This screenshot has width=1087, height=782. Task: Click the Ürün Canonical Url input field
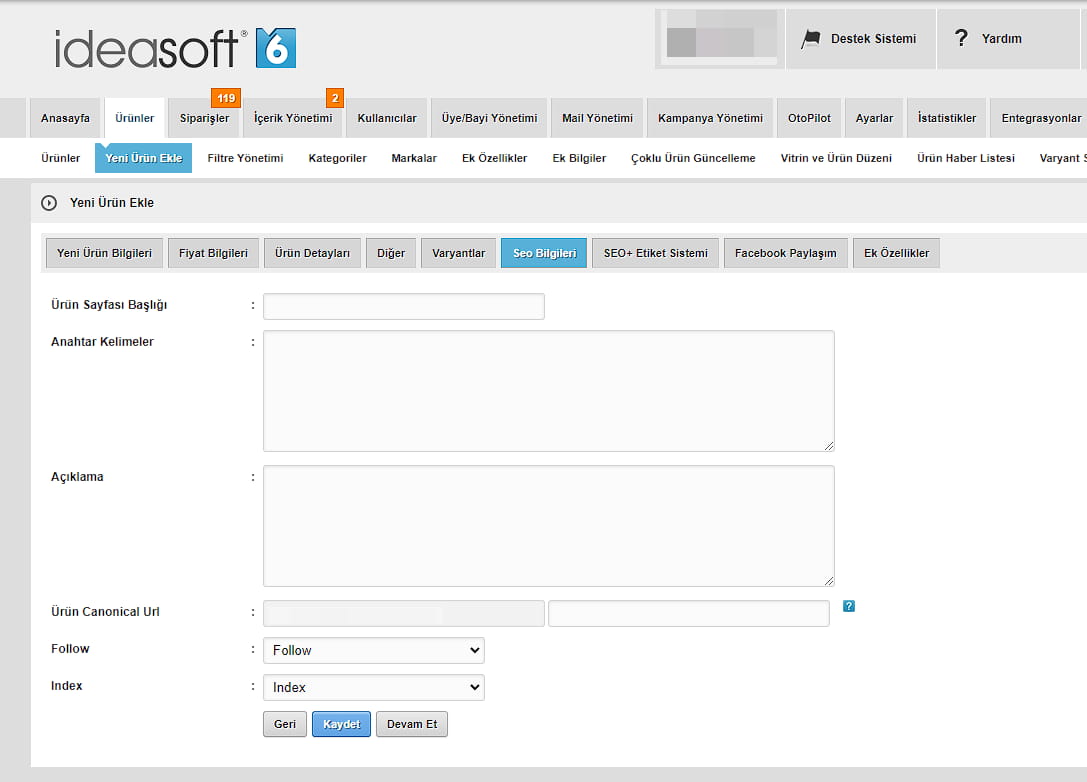coord(688,613)
